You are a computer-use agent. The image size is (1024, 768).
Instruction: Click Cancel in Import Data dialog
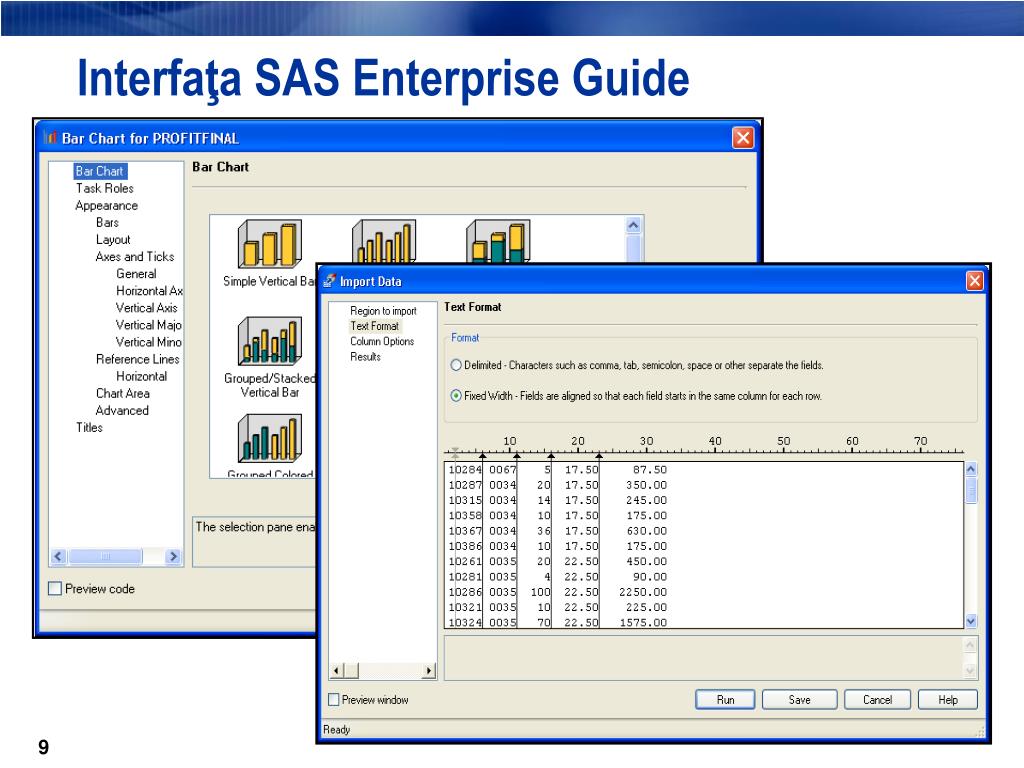click(877, 699)
